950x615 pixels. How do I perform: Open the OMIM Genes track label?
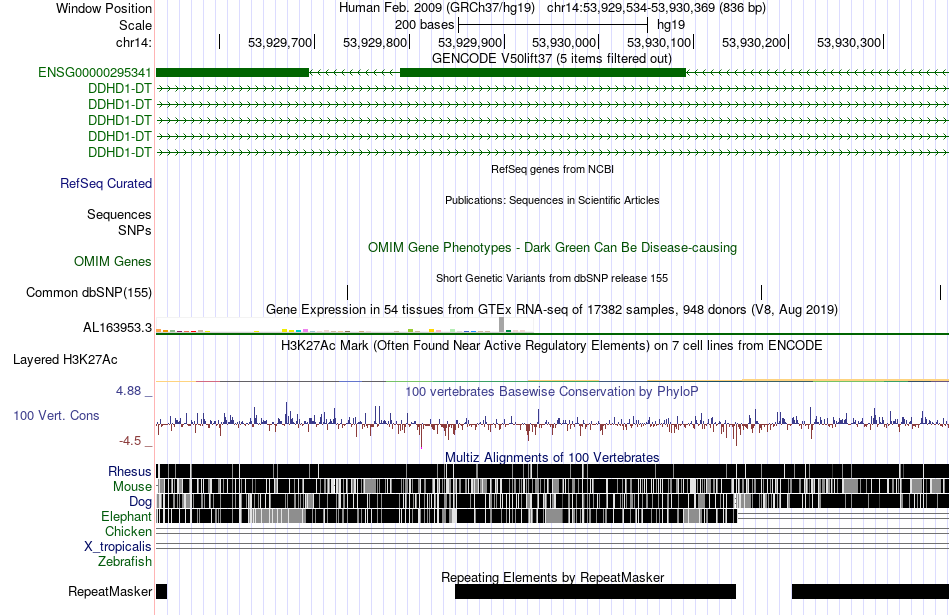(x=113, y=262)
